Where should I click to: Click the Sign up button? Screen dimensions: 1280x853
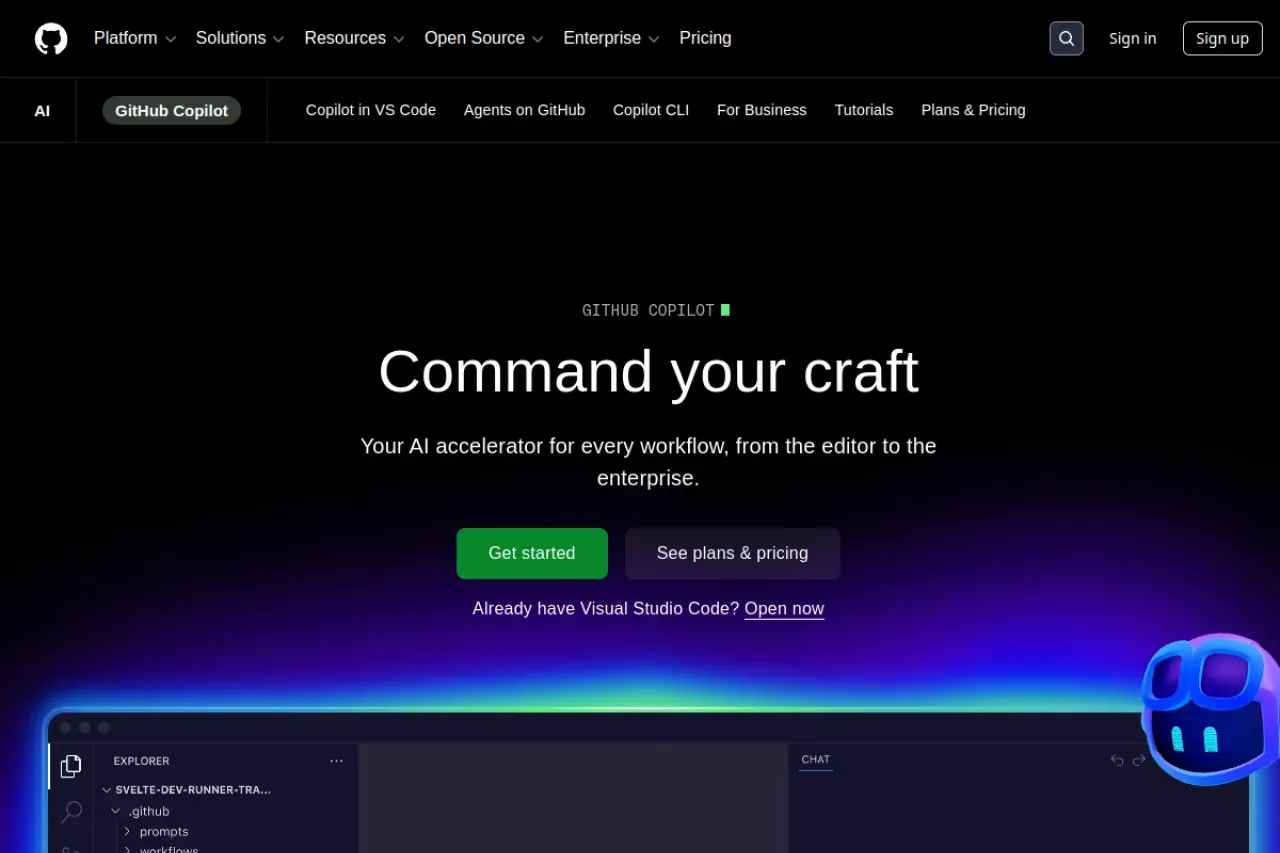click(x=1222, y=39)
